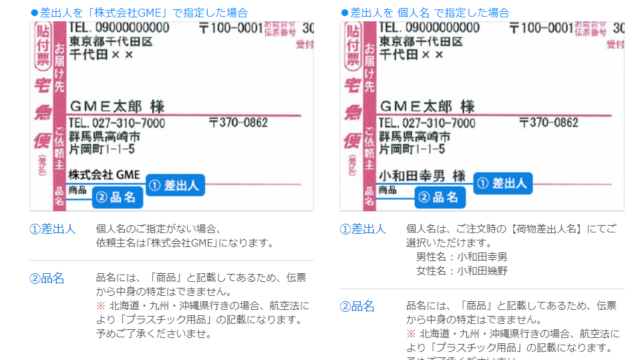
Task: Click sender name 小和田幸男 様 on right label
Action: click(422, 176)
